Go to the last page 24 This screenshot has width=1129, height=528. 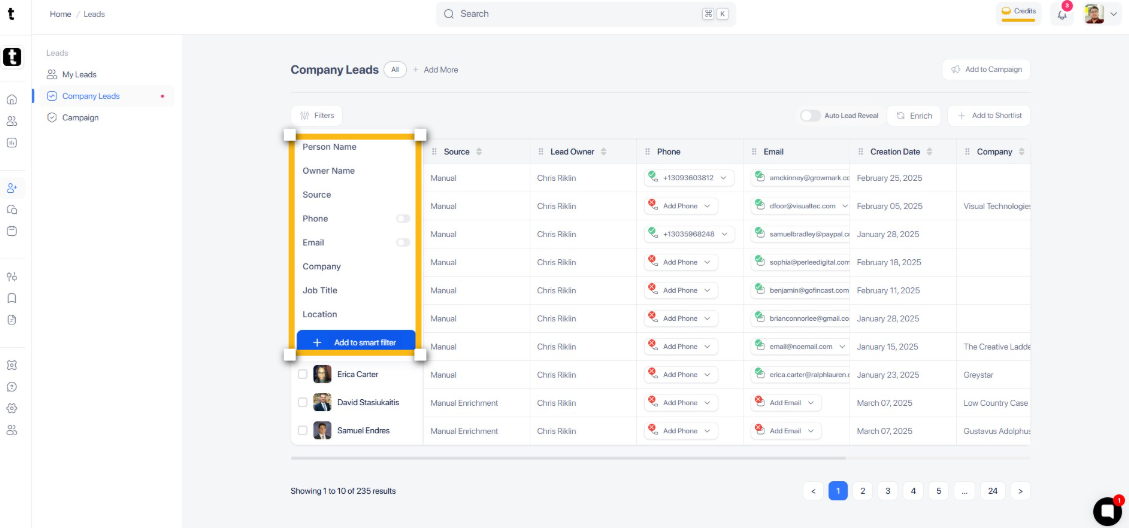[992, 491]
